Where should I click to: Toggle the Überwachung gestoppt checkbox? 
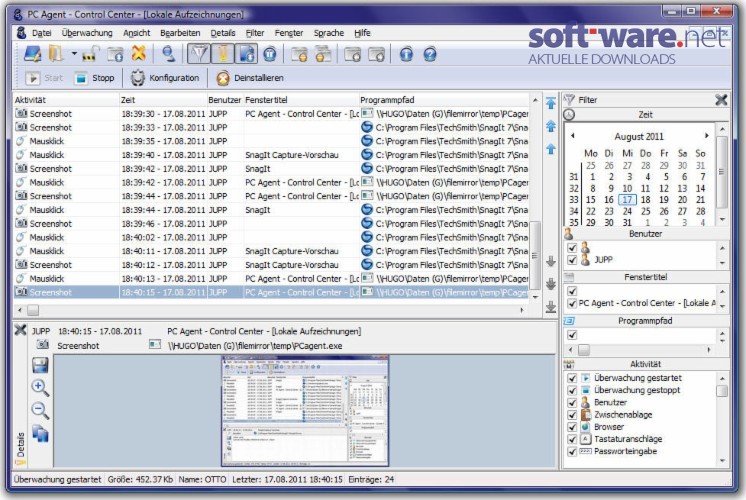pos(572,391)
